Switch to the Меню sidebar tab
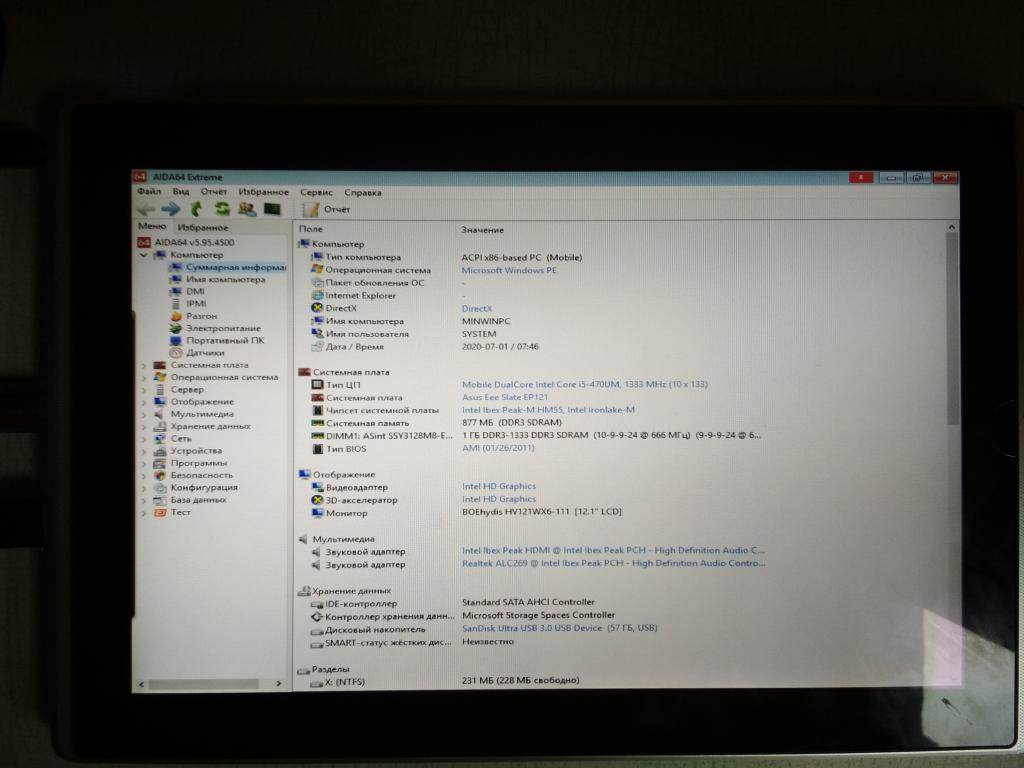This screenshot has height=768, width=1024. (x=152, y=226)
